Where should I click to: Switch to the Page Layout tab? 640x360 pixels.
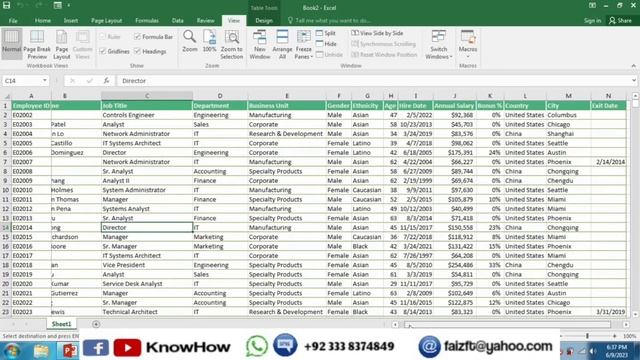tap(107, 20)
